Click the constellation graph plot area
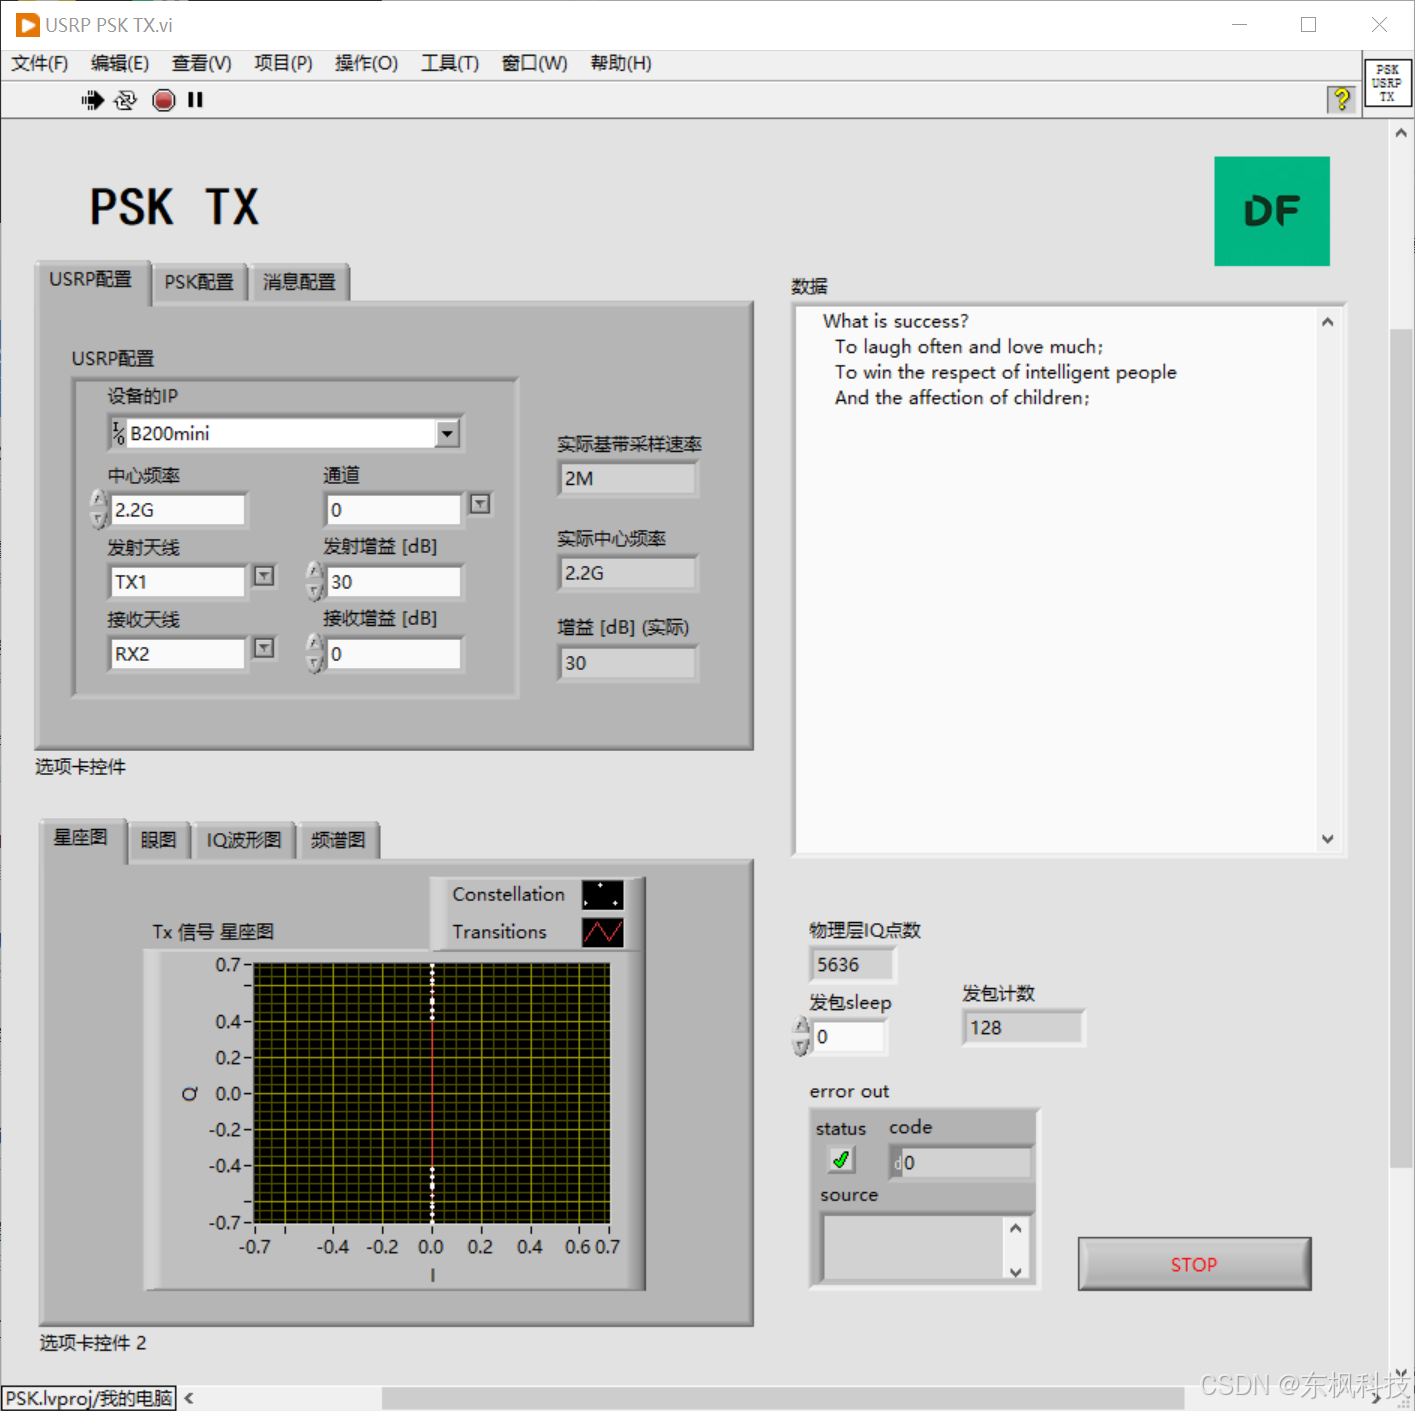The width and height of the screenshot is (1415, 1411). click(432, 1093)
